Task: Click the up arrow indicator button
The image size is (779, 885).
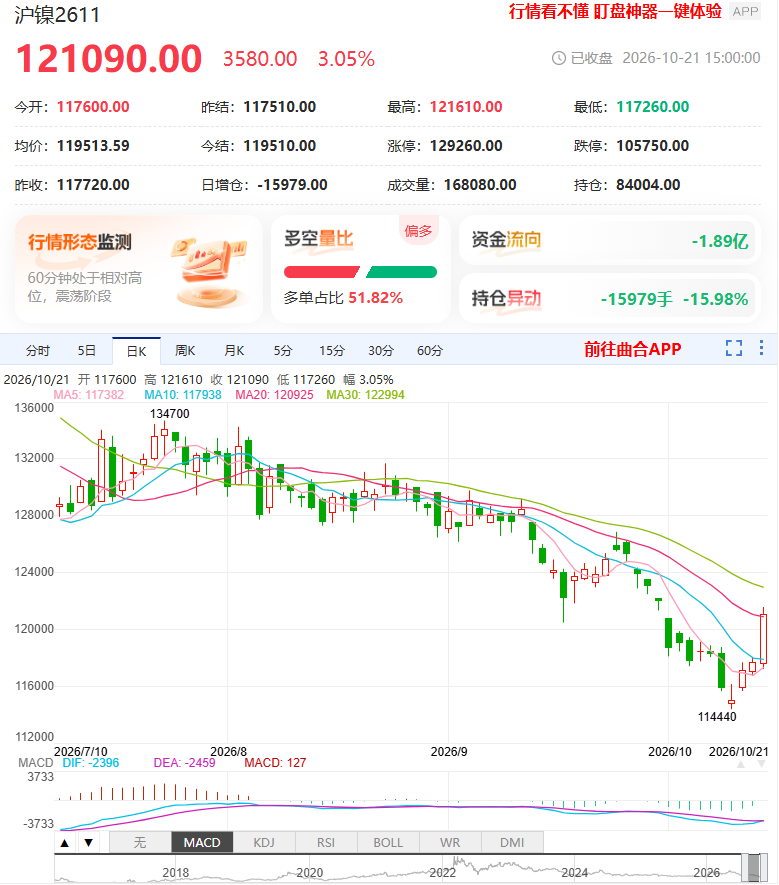Action: tap(65, 843)
